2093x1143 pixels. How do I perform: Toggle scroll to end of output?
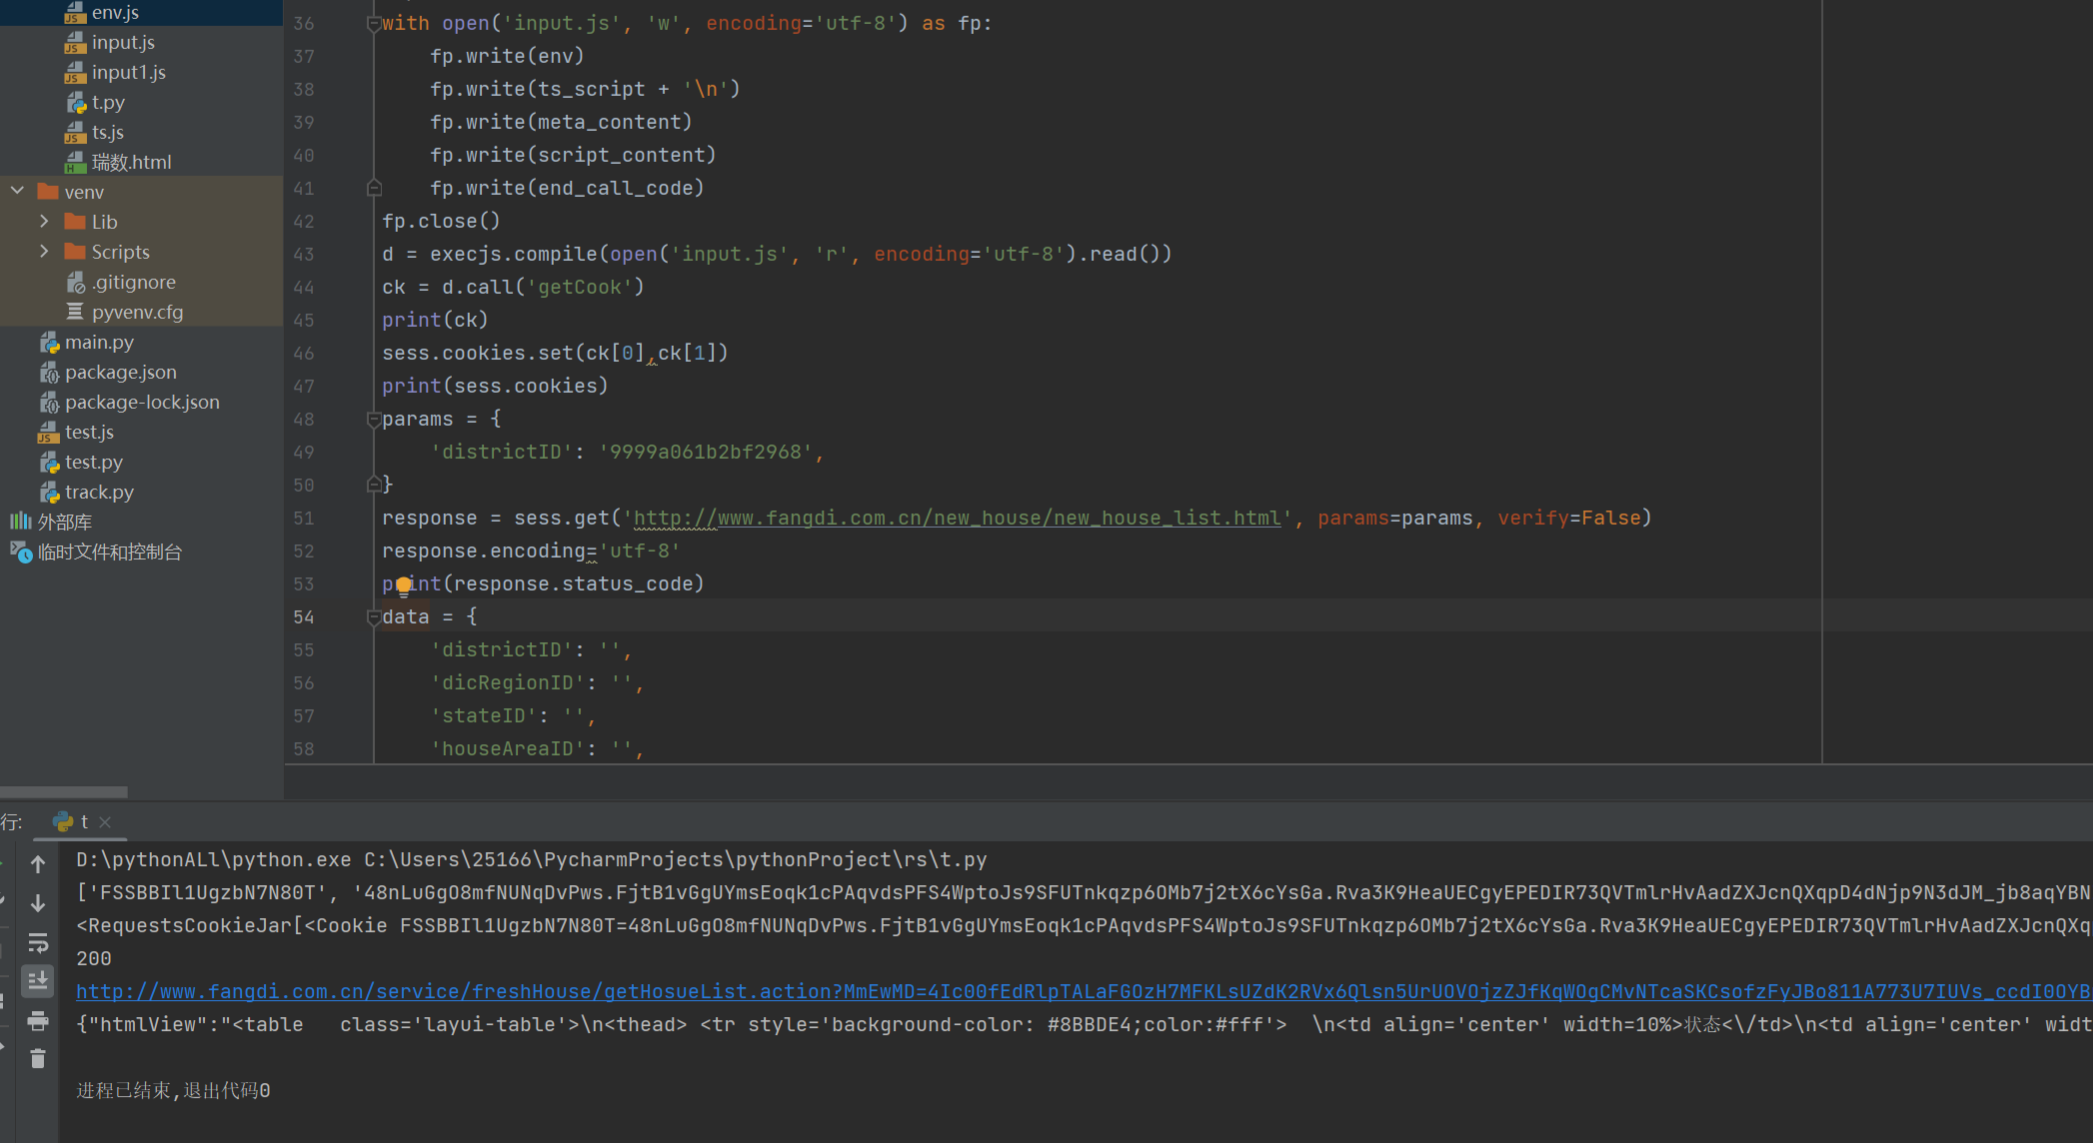38,981
